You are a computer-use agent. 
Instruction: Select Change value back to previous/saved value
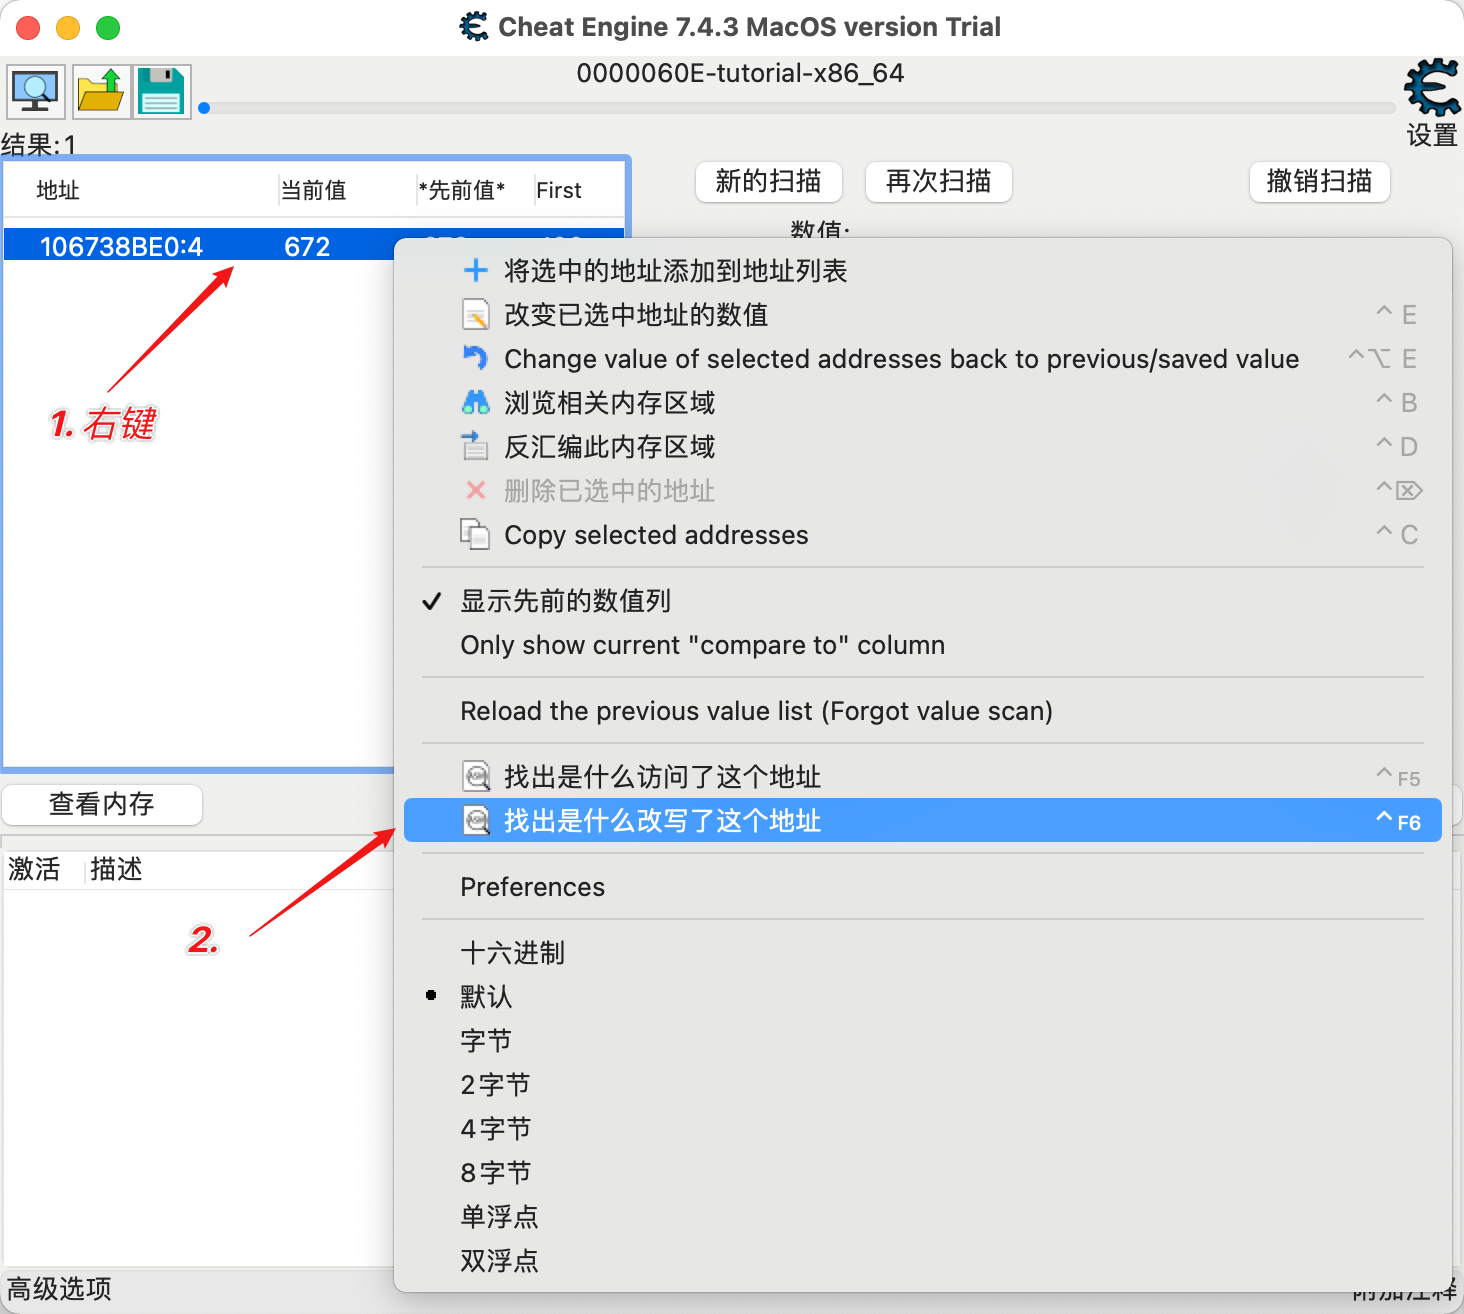coord(922,358)
